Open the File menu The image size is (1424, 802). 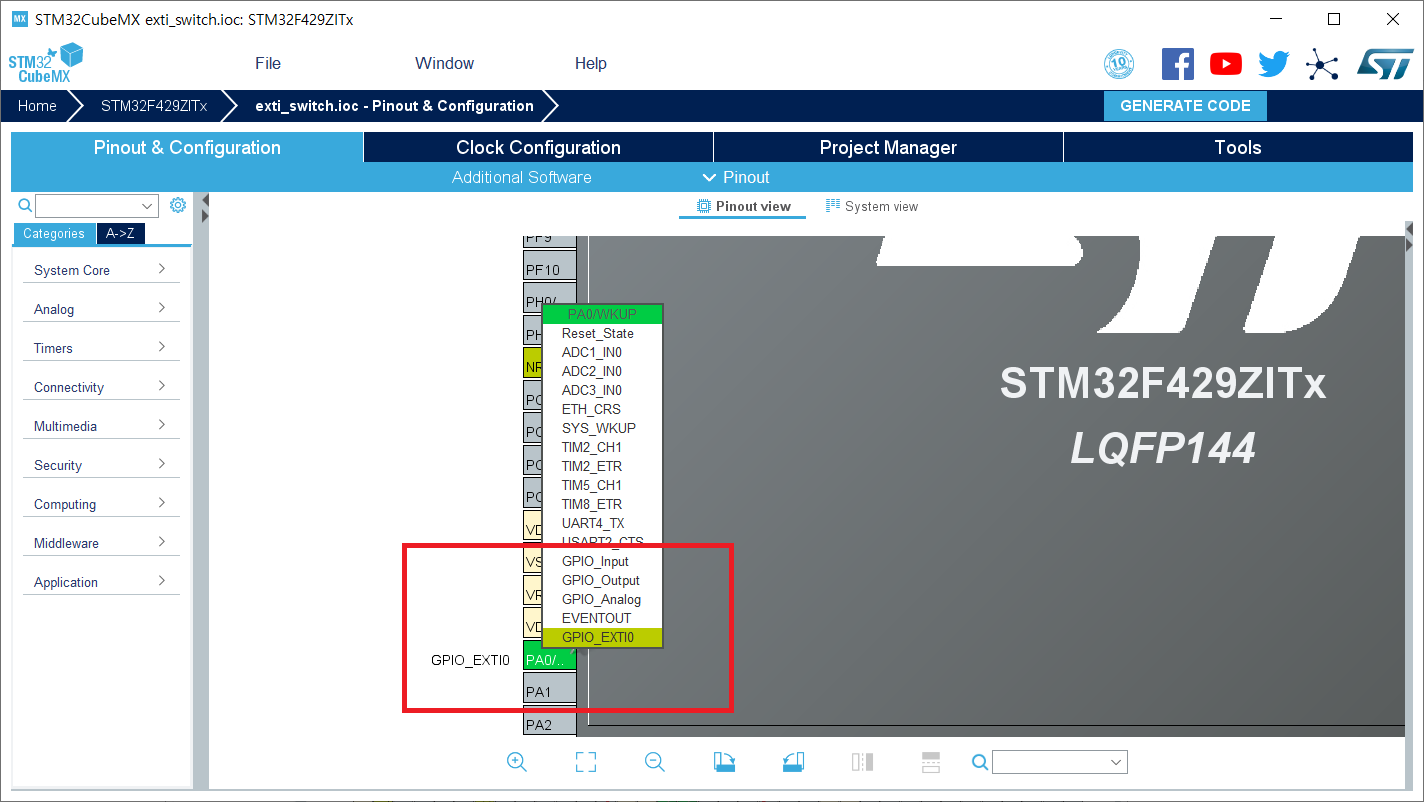pyautogui.click(x=268, y=63)
